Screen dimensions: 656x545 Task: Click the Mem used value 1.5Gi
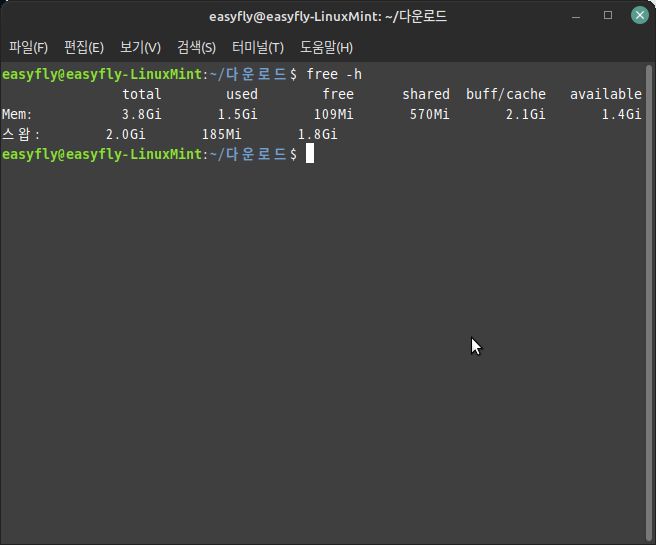[x=238, y=114]
